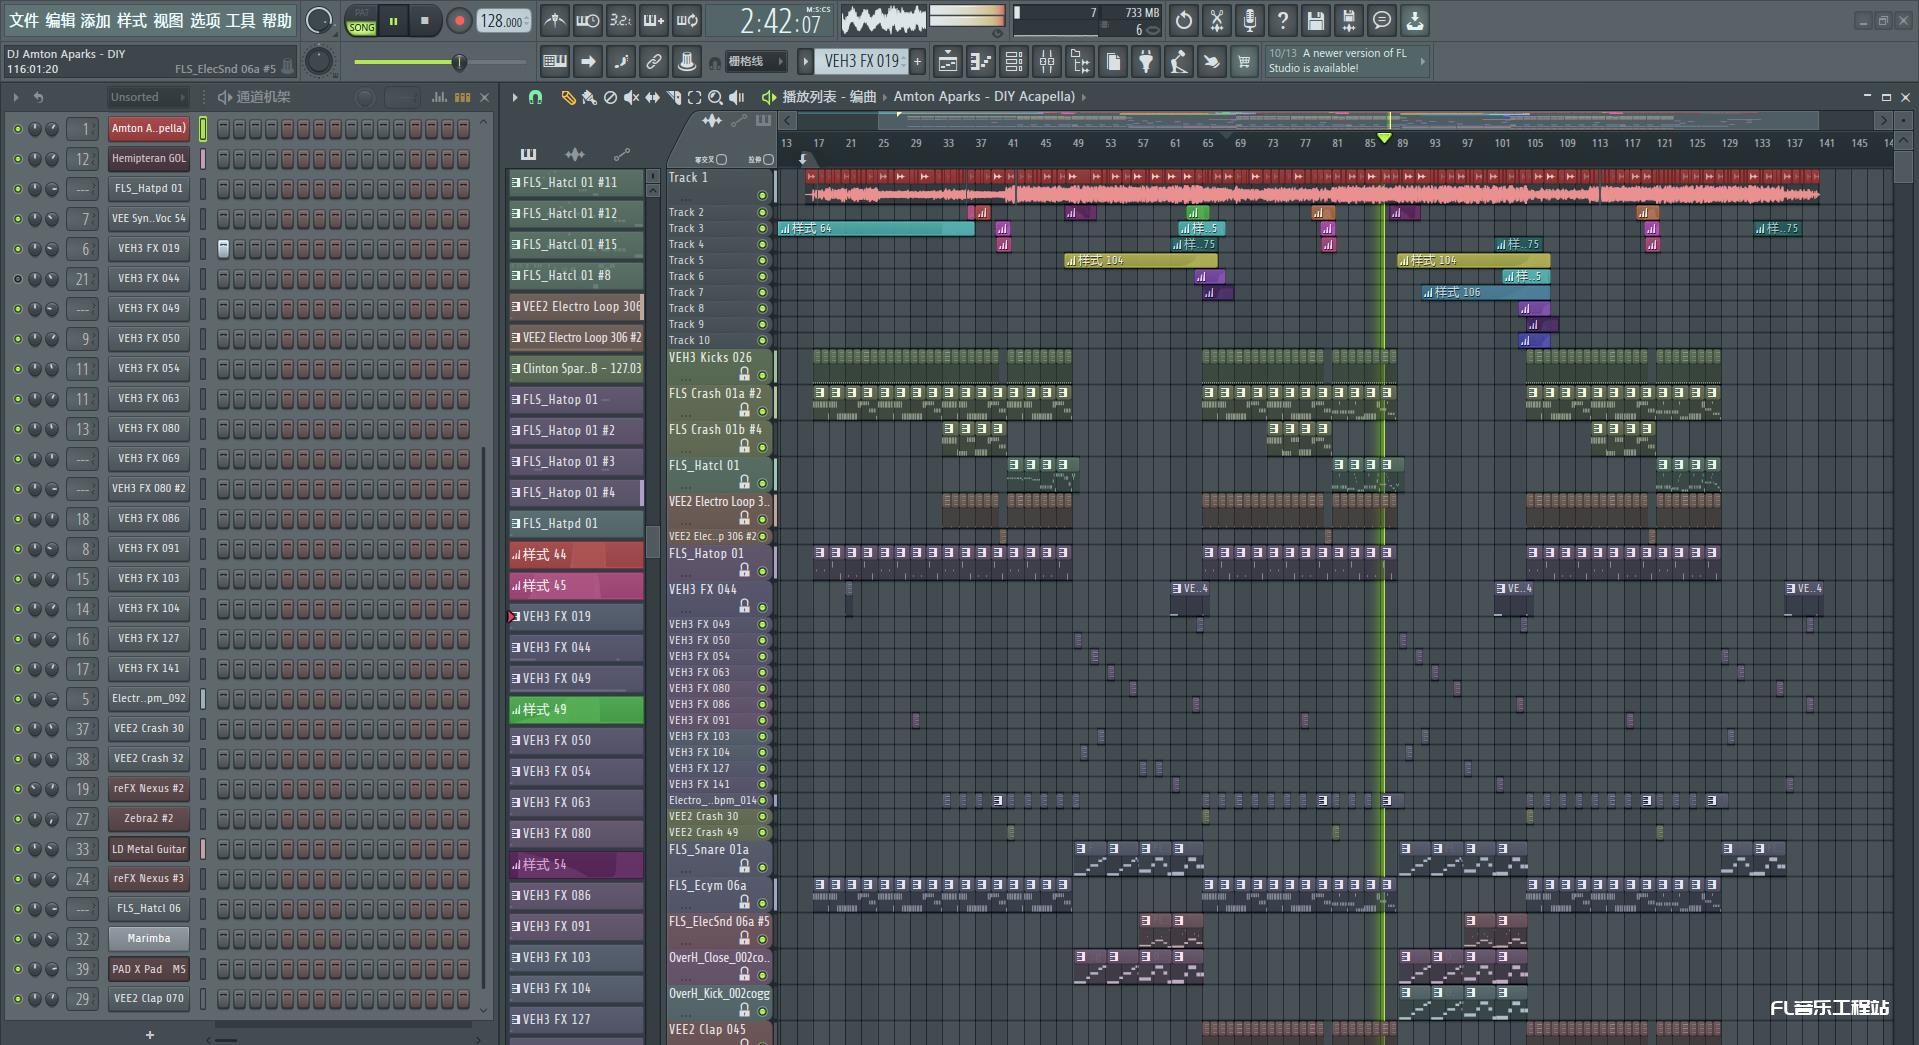Open the VEH3 FX 019 pattern selector
Image resolution: width=1919 pixels, height=1045 pixels.
coord(861,62)
